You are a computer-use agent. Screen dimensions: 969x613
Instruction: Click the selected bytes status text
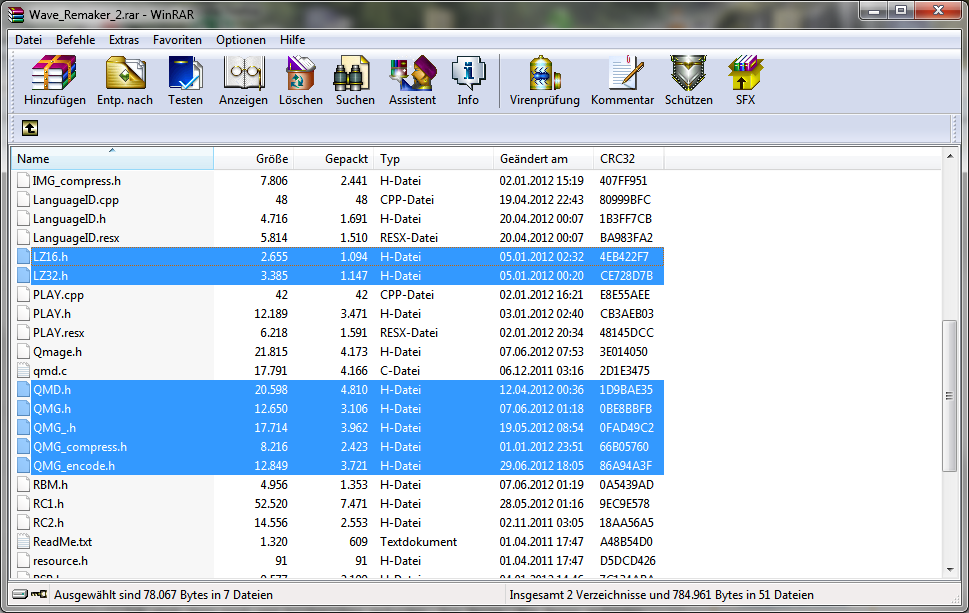point(163,594)
